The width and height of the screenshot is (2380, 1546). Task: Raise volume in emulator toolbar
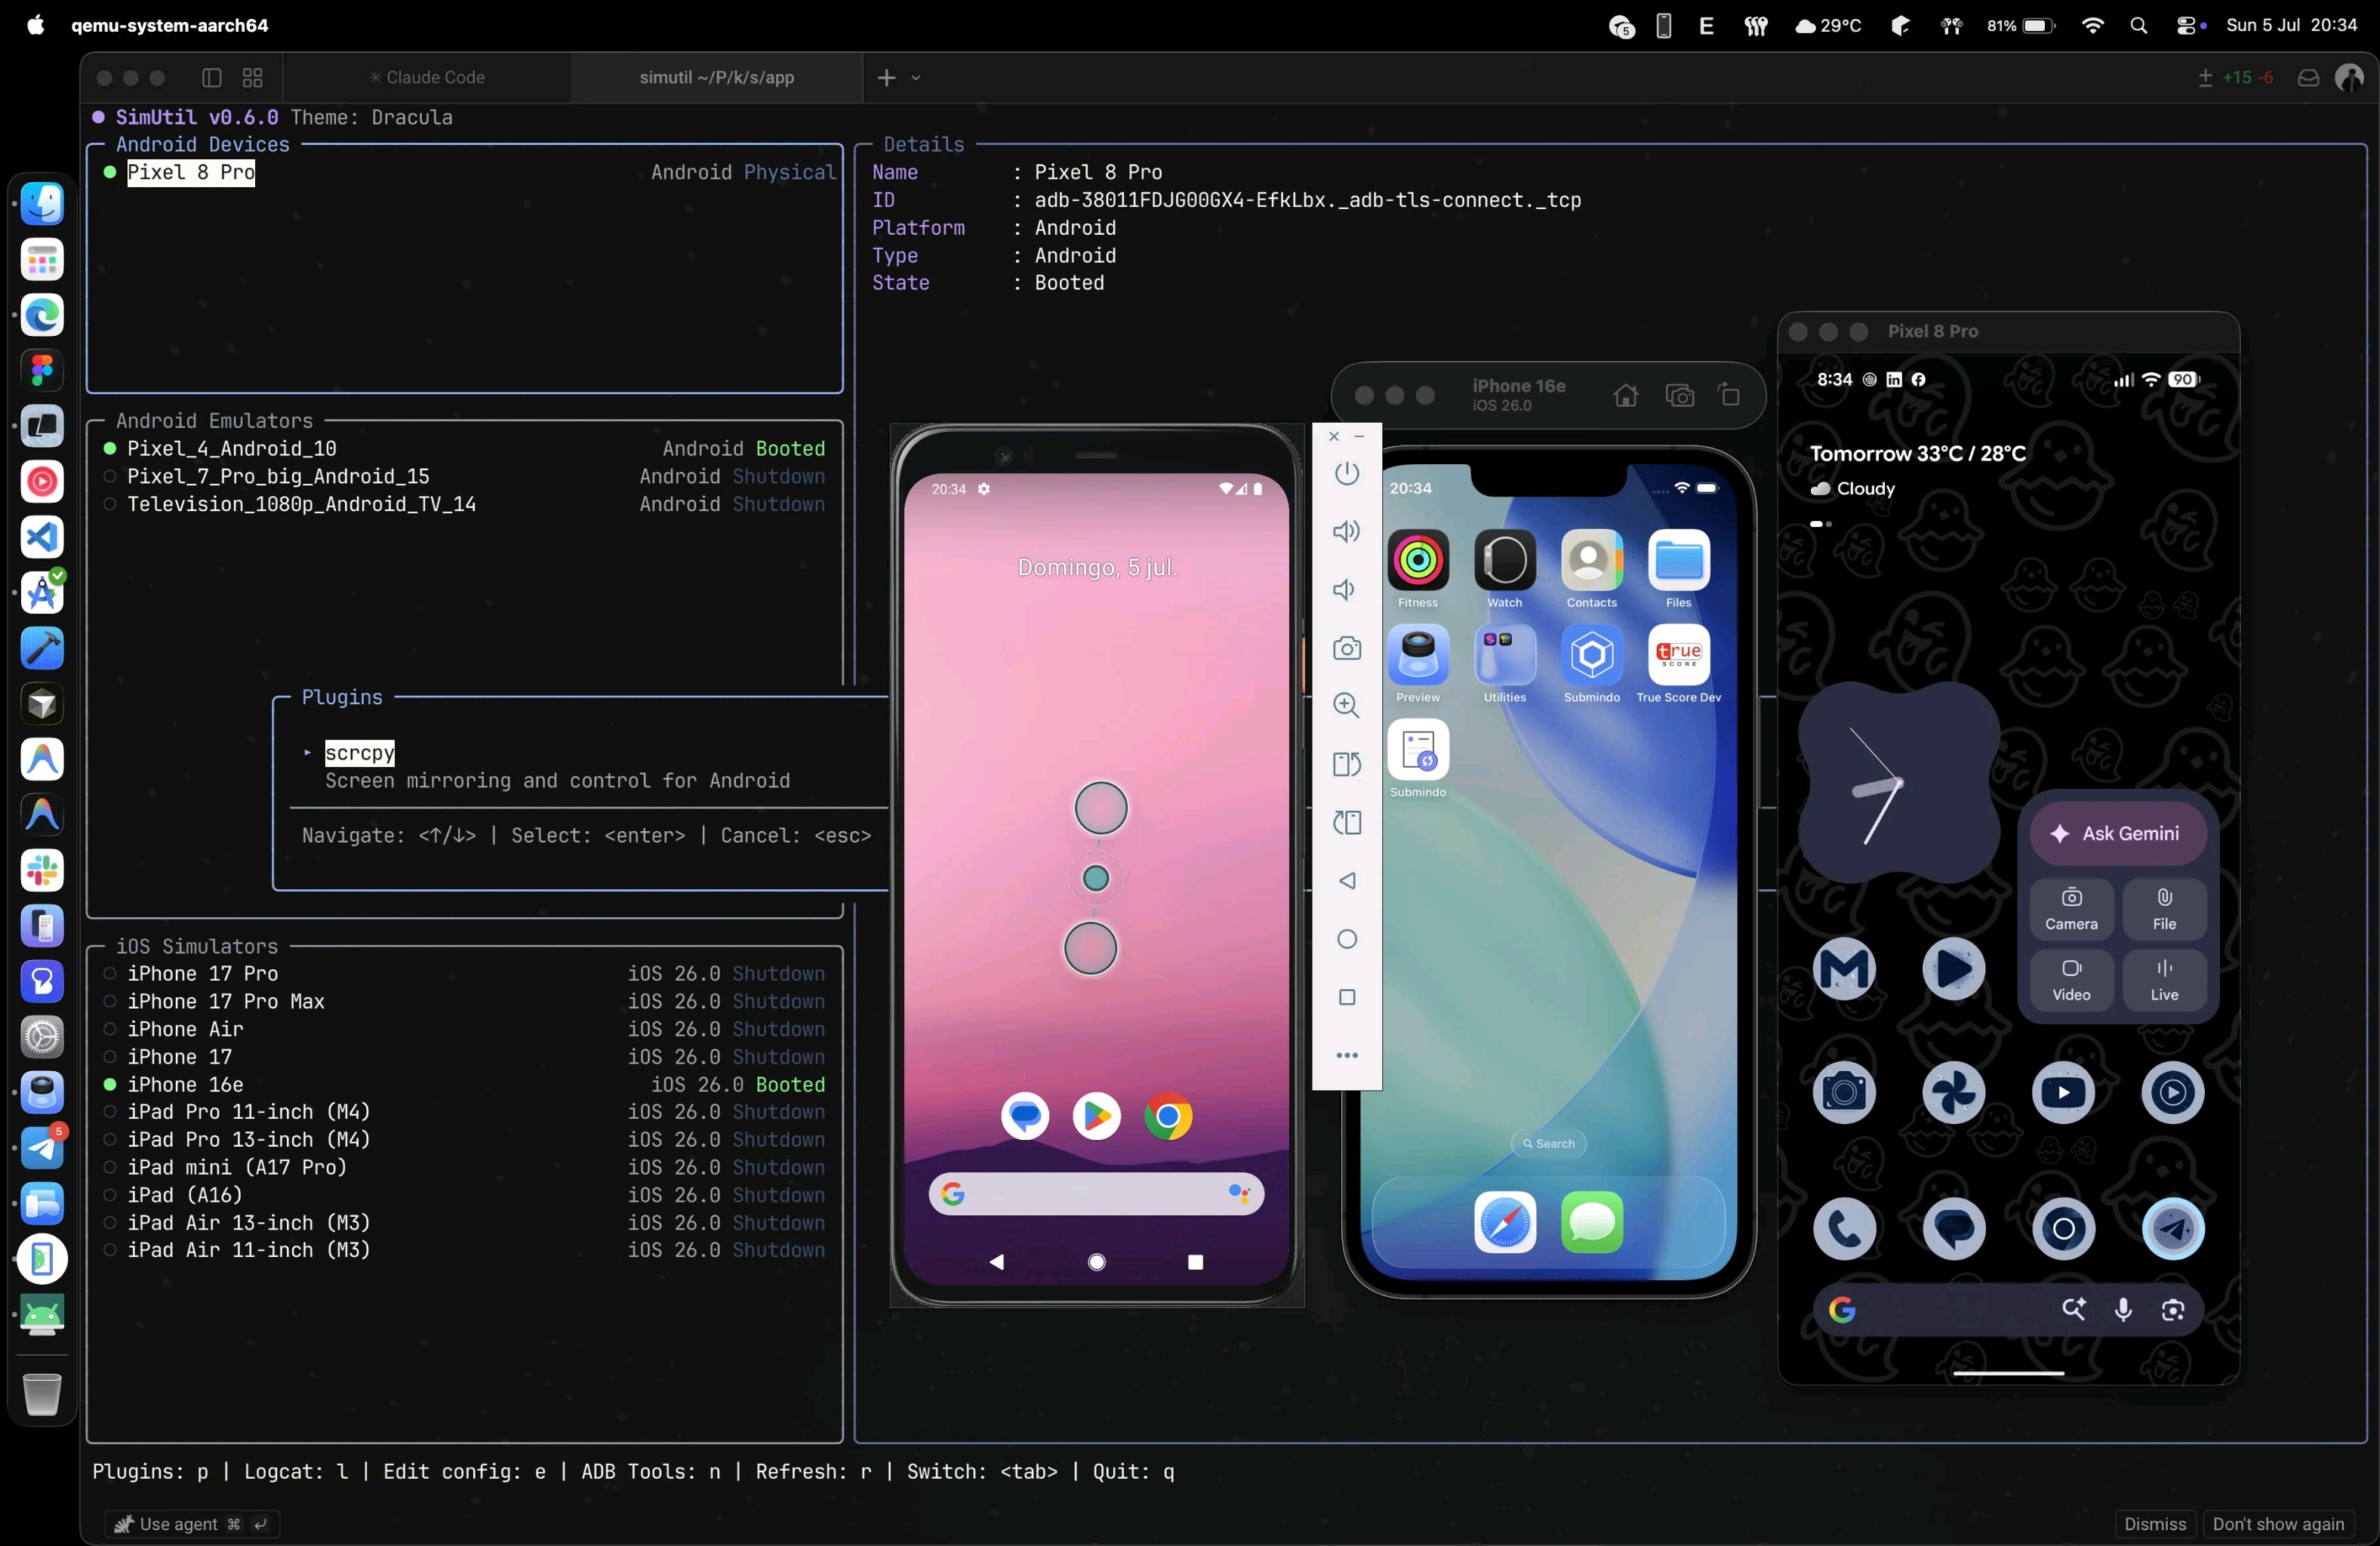pyautogui.click(x=1347, y=531)
